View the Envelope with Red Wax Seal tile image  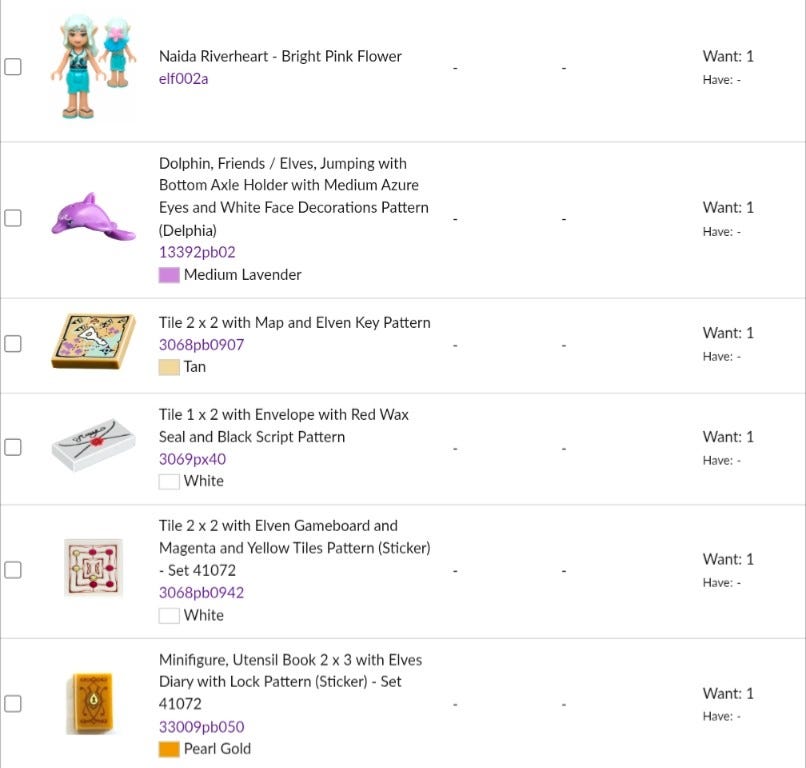[x=93, y=446]
